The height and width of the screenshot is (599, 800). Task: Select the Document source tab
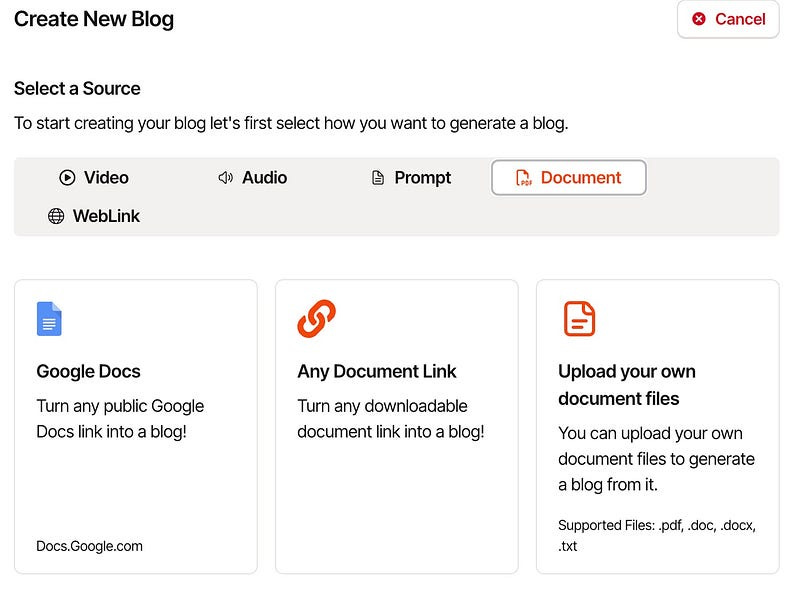coord(569,178)
